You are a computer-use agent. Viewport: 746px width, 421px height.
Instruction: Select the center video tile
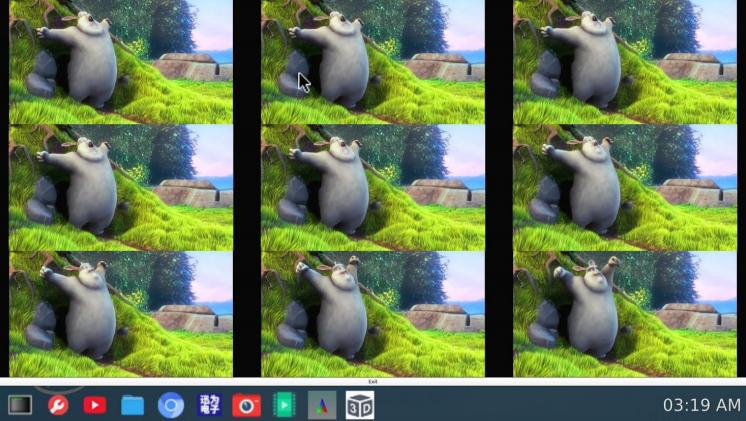373,188
